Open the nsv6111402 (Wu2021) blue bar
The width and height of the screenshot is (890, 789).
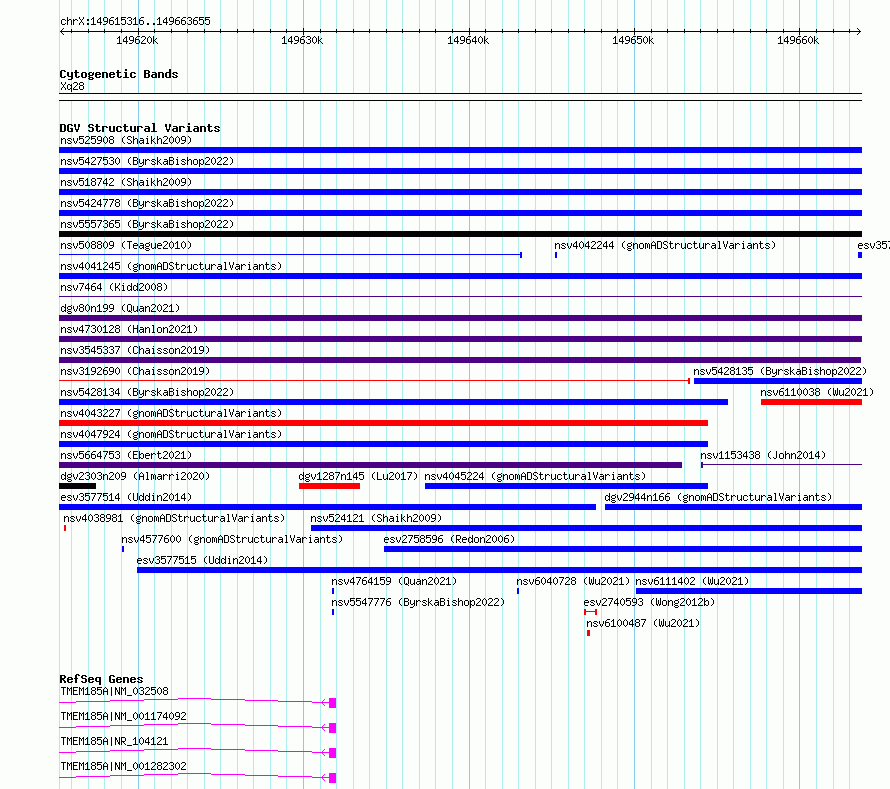749,591
